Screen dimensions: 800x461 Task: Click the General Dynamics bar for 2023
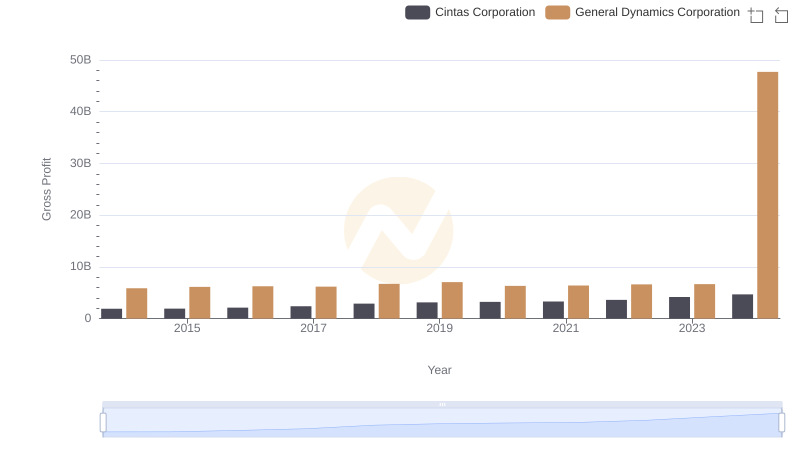click(x=704, y=301)
